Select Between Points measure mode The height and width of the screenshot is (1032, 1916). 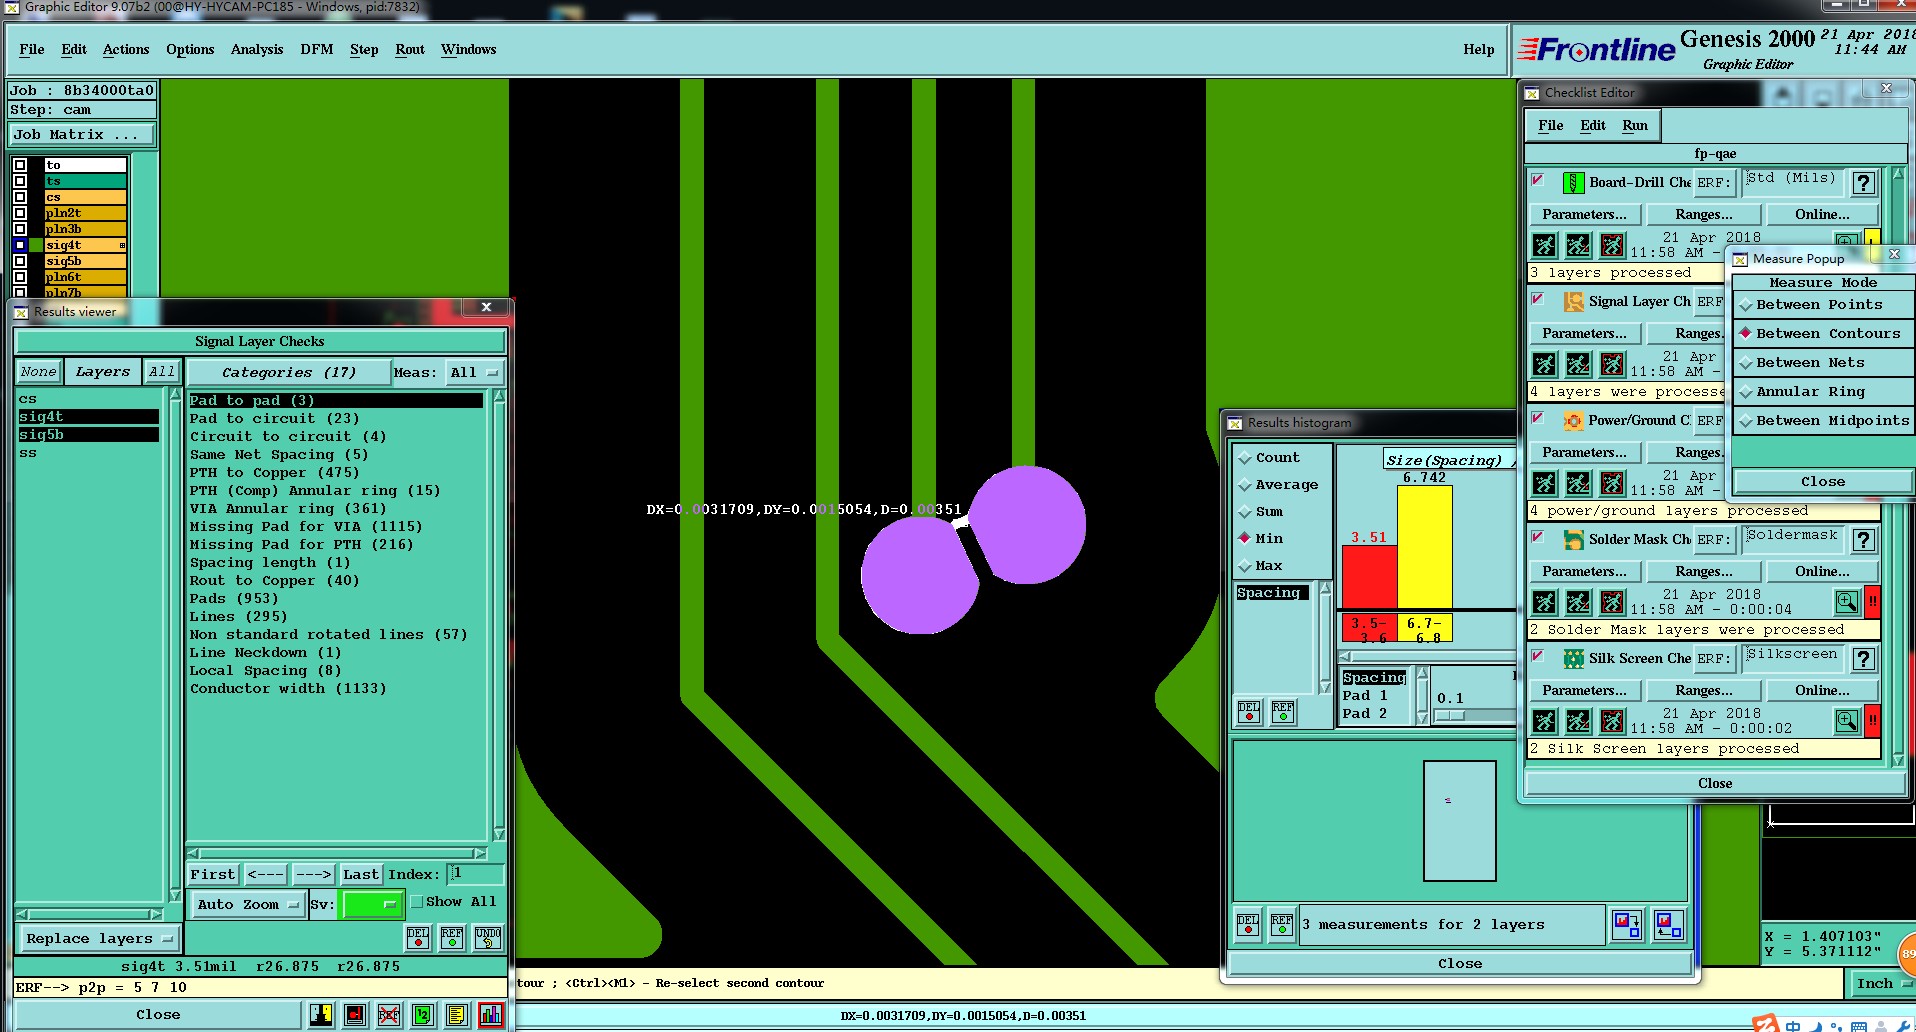[x=1819, y=304]
